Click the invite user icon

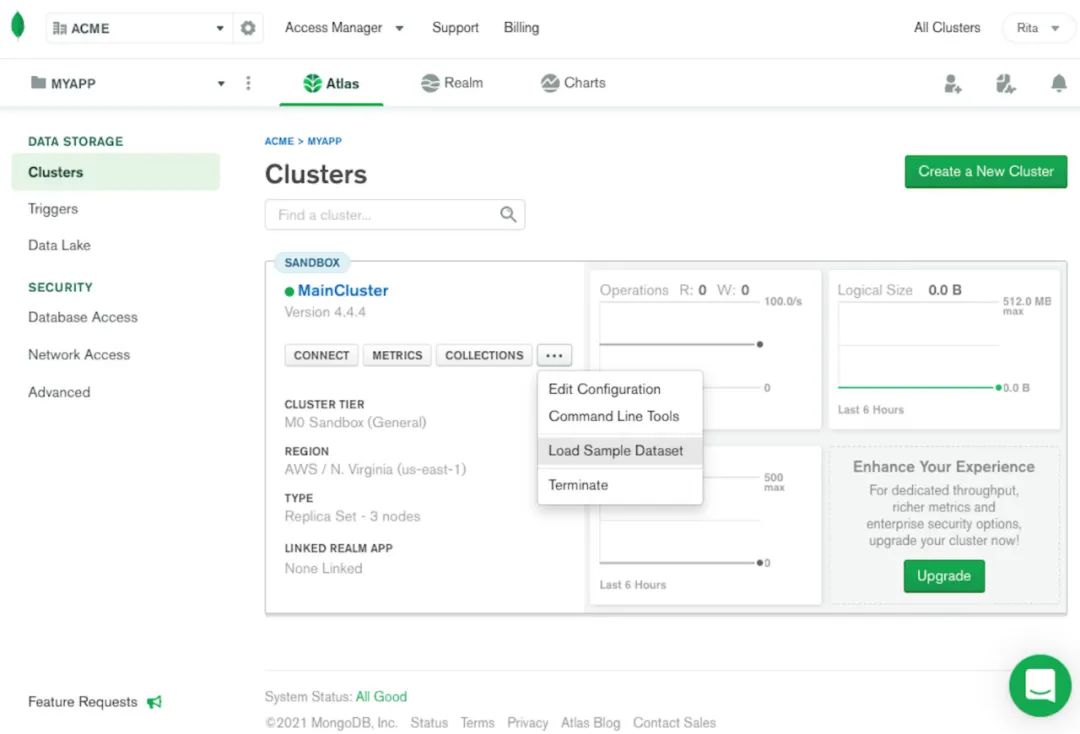[953, 84]
